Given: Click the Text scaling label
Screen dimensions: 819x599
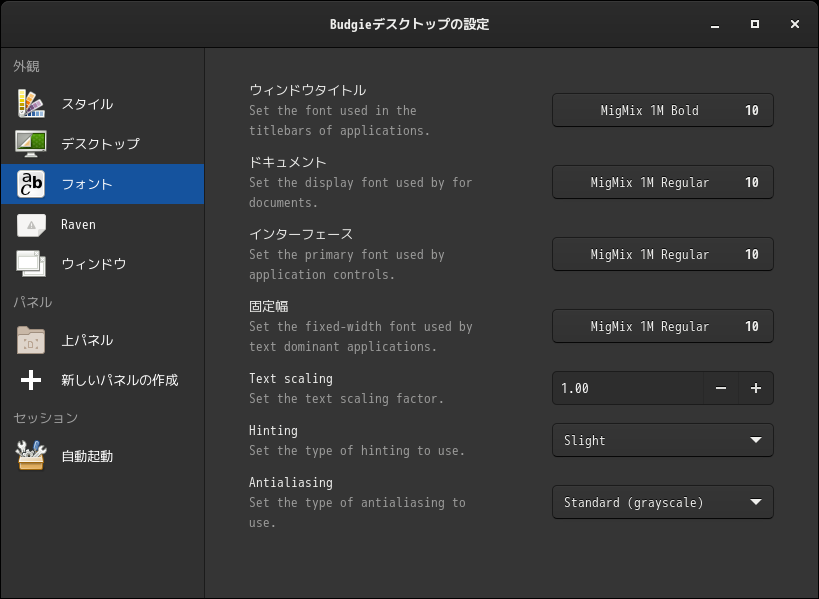Looking at the screenshot, I should [x=291, y=379].
